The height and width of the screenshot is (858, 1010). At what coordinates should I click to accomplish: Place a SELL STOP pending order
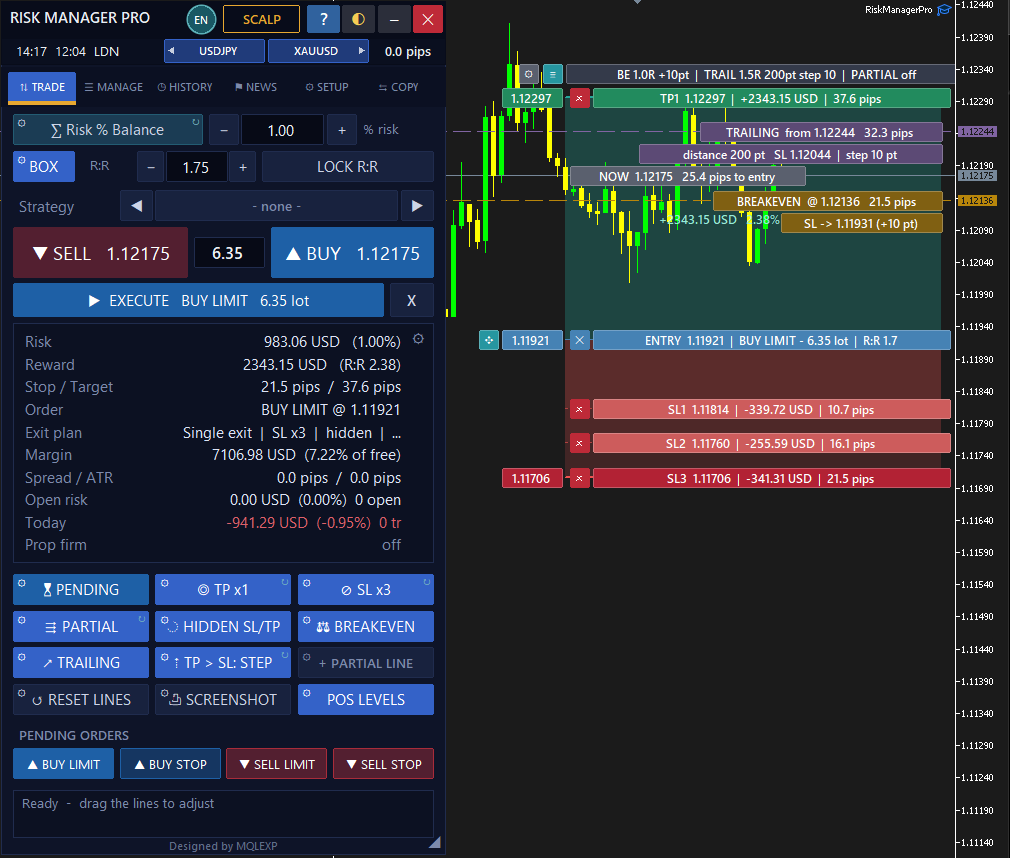pyautogui.click(x=383, y=764)
